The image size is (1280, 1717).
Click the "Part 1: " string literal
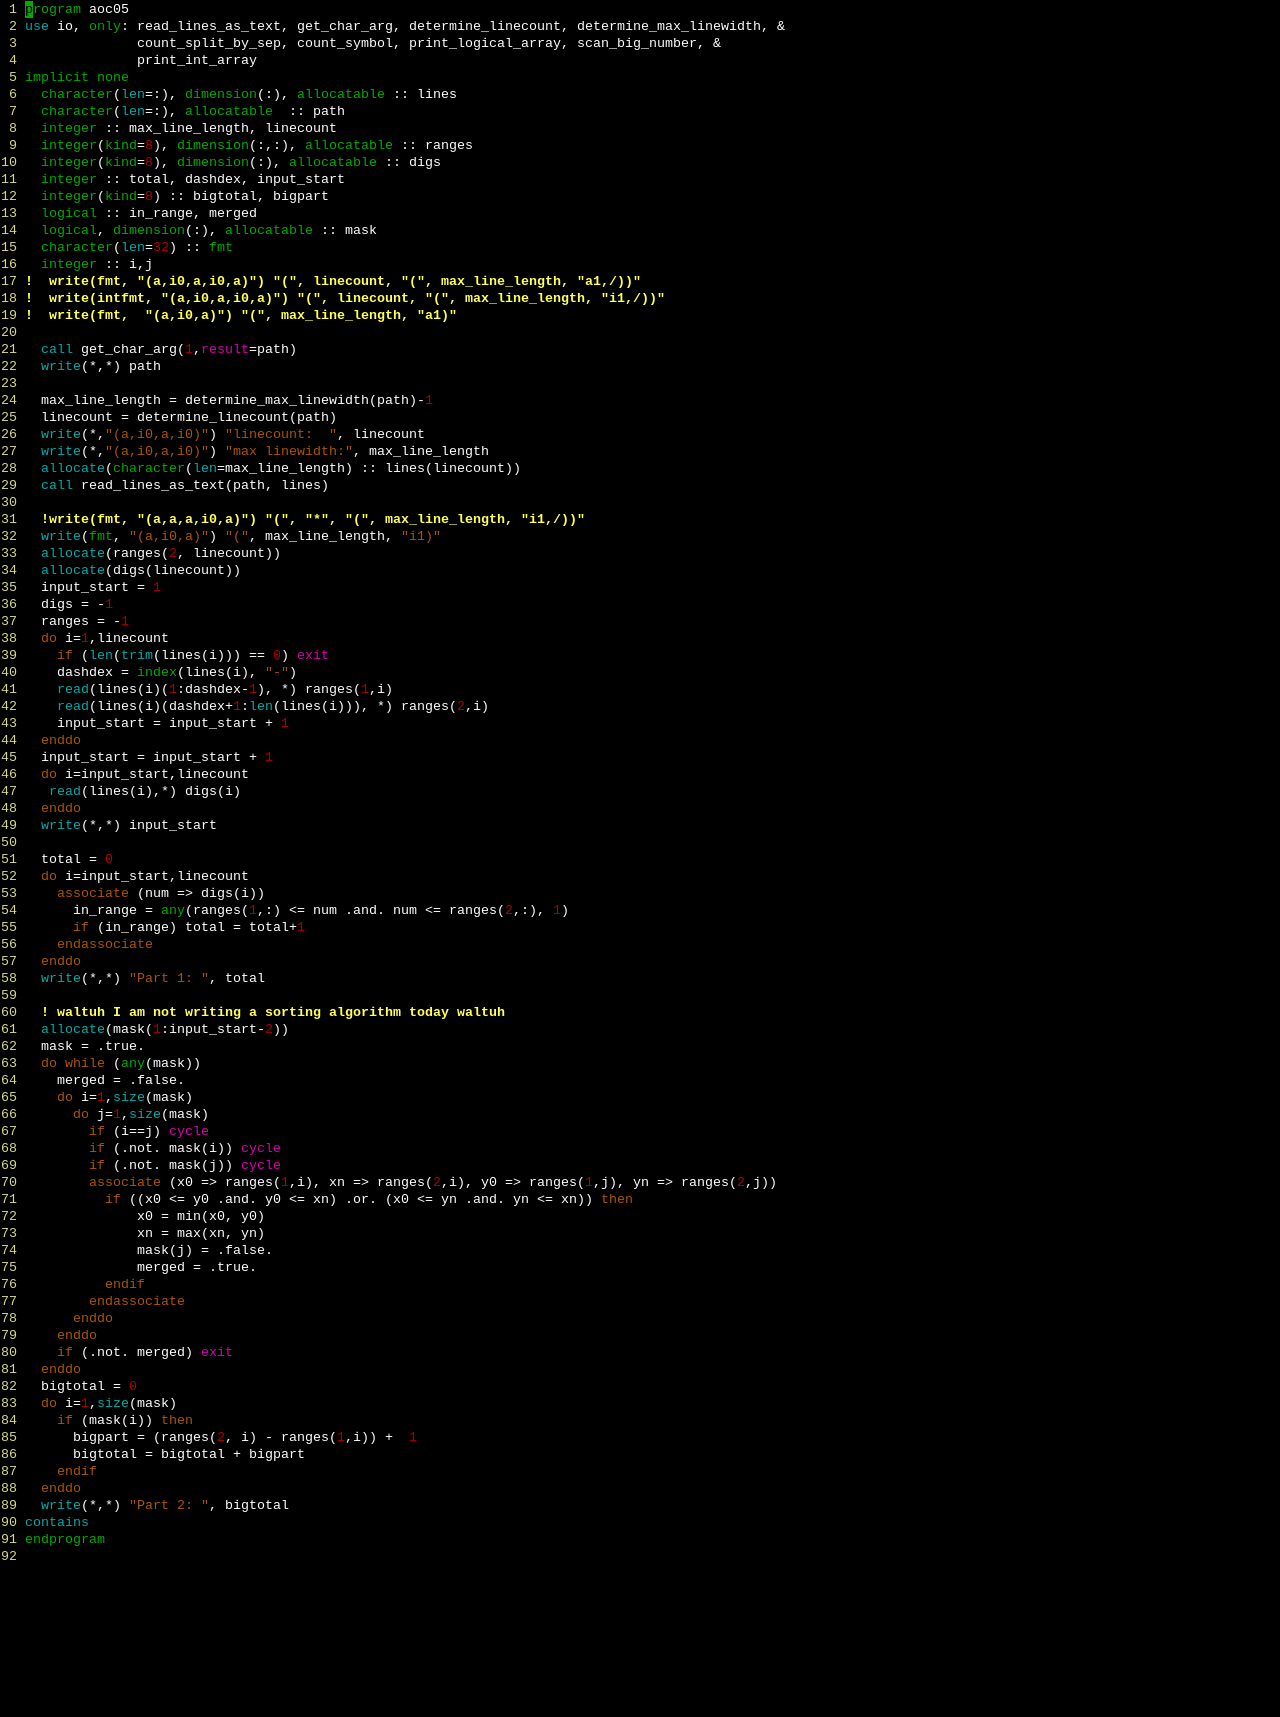point(169,978)
